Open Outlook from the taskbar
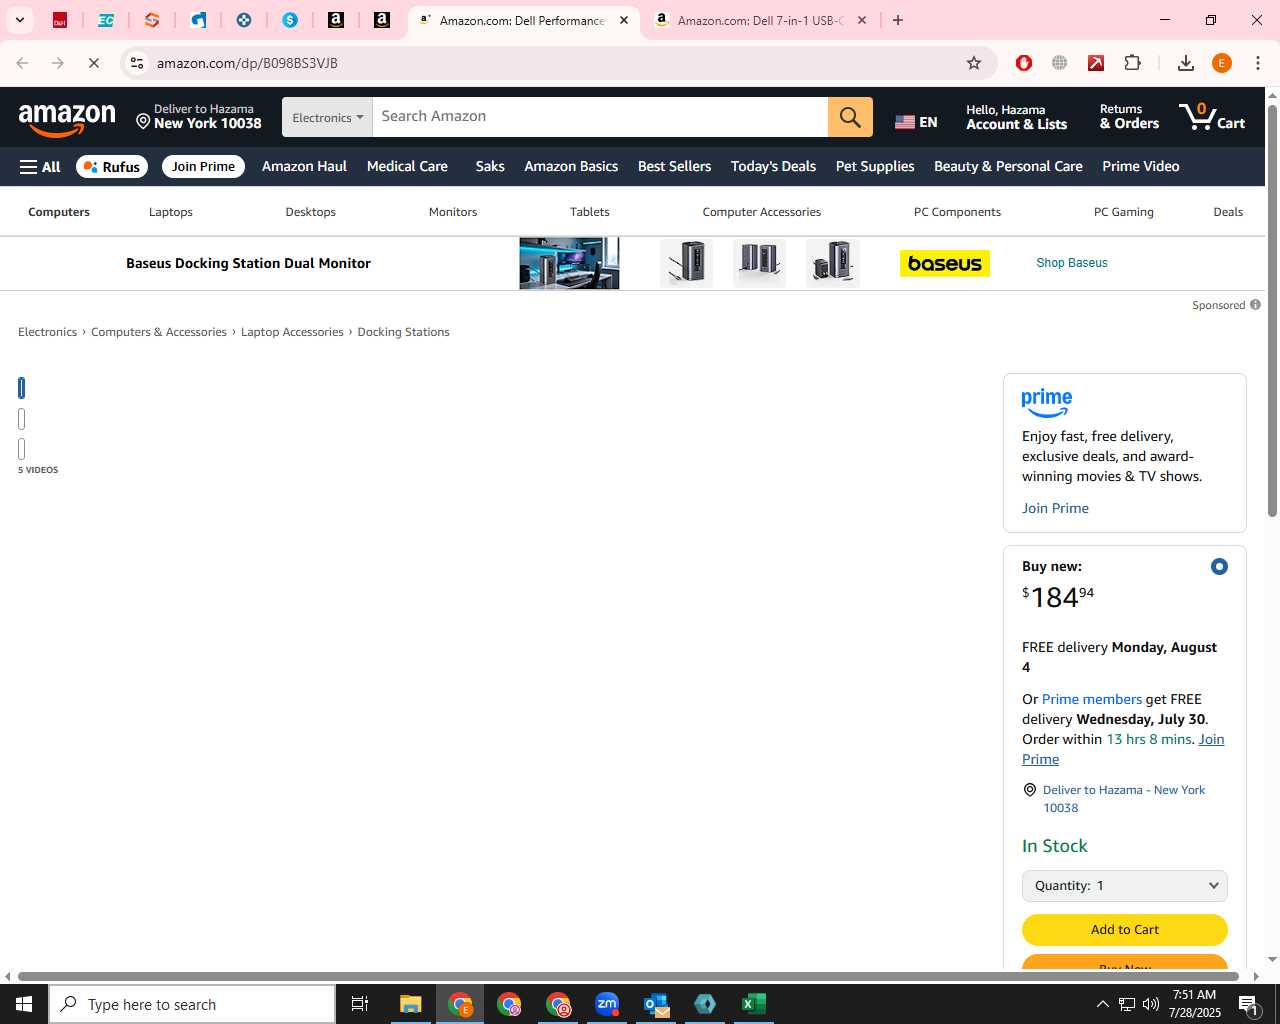Image resolution: width=1280 pixels, height=1024 pixels. pos(656,1004)
